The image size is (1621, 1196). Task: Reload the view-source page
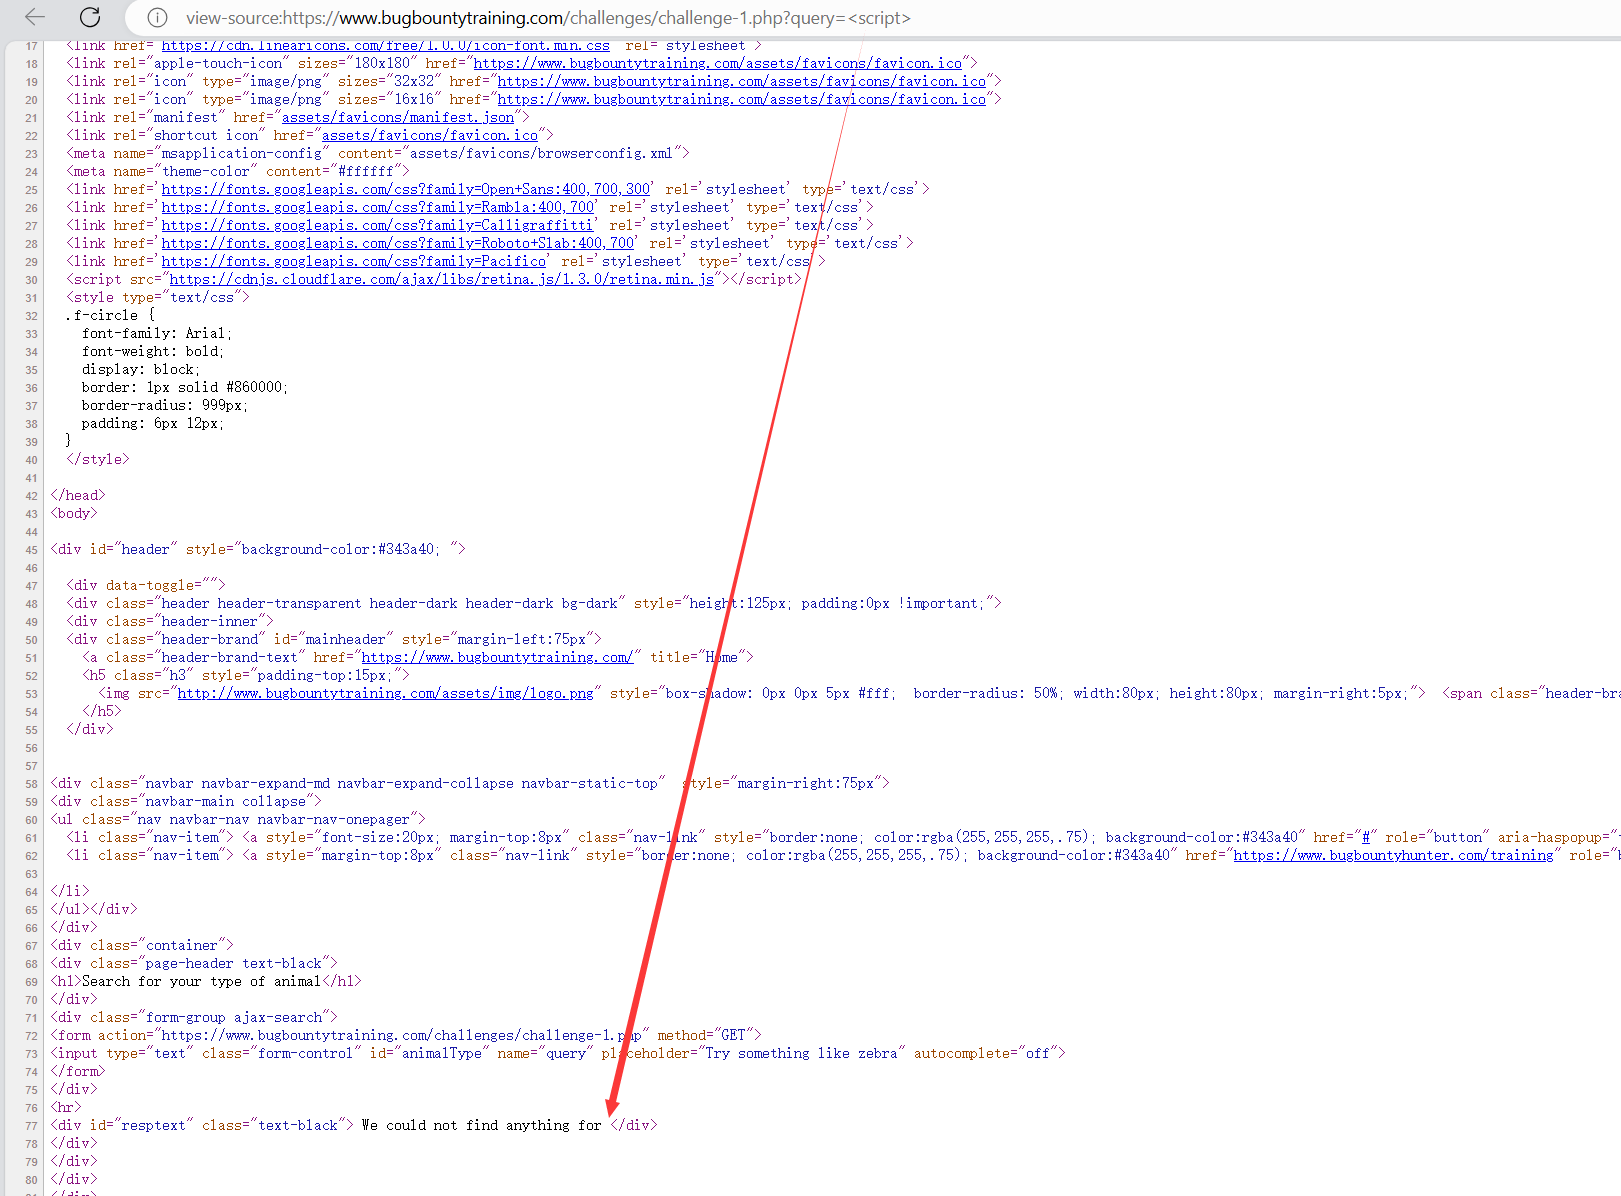click(x=90, y=17)
